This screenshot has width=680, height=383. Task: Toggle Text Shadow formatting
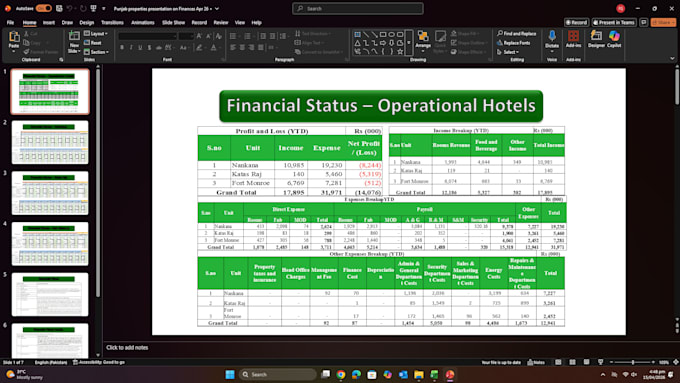149,47
